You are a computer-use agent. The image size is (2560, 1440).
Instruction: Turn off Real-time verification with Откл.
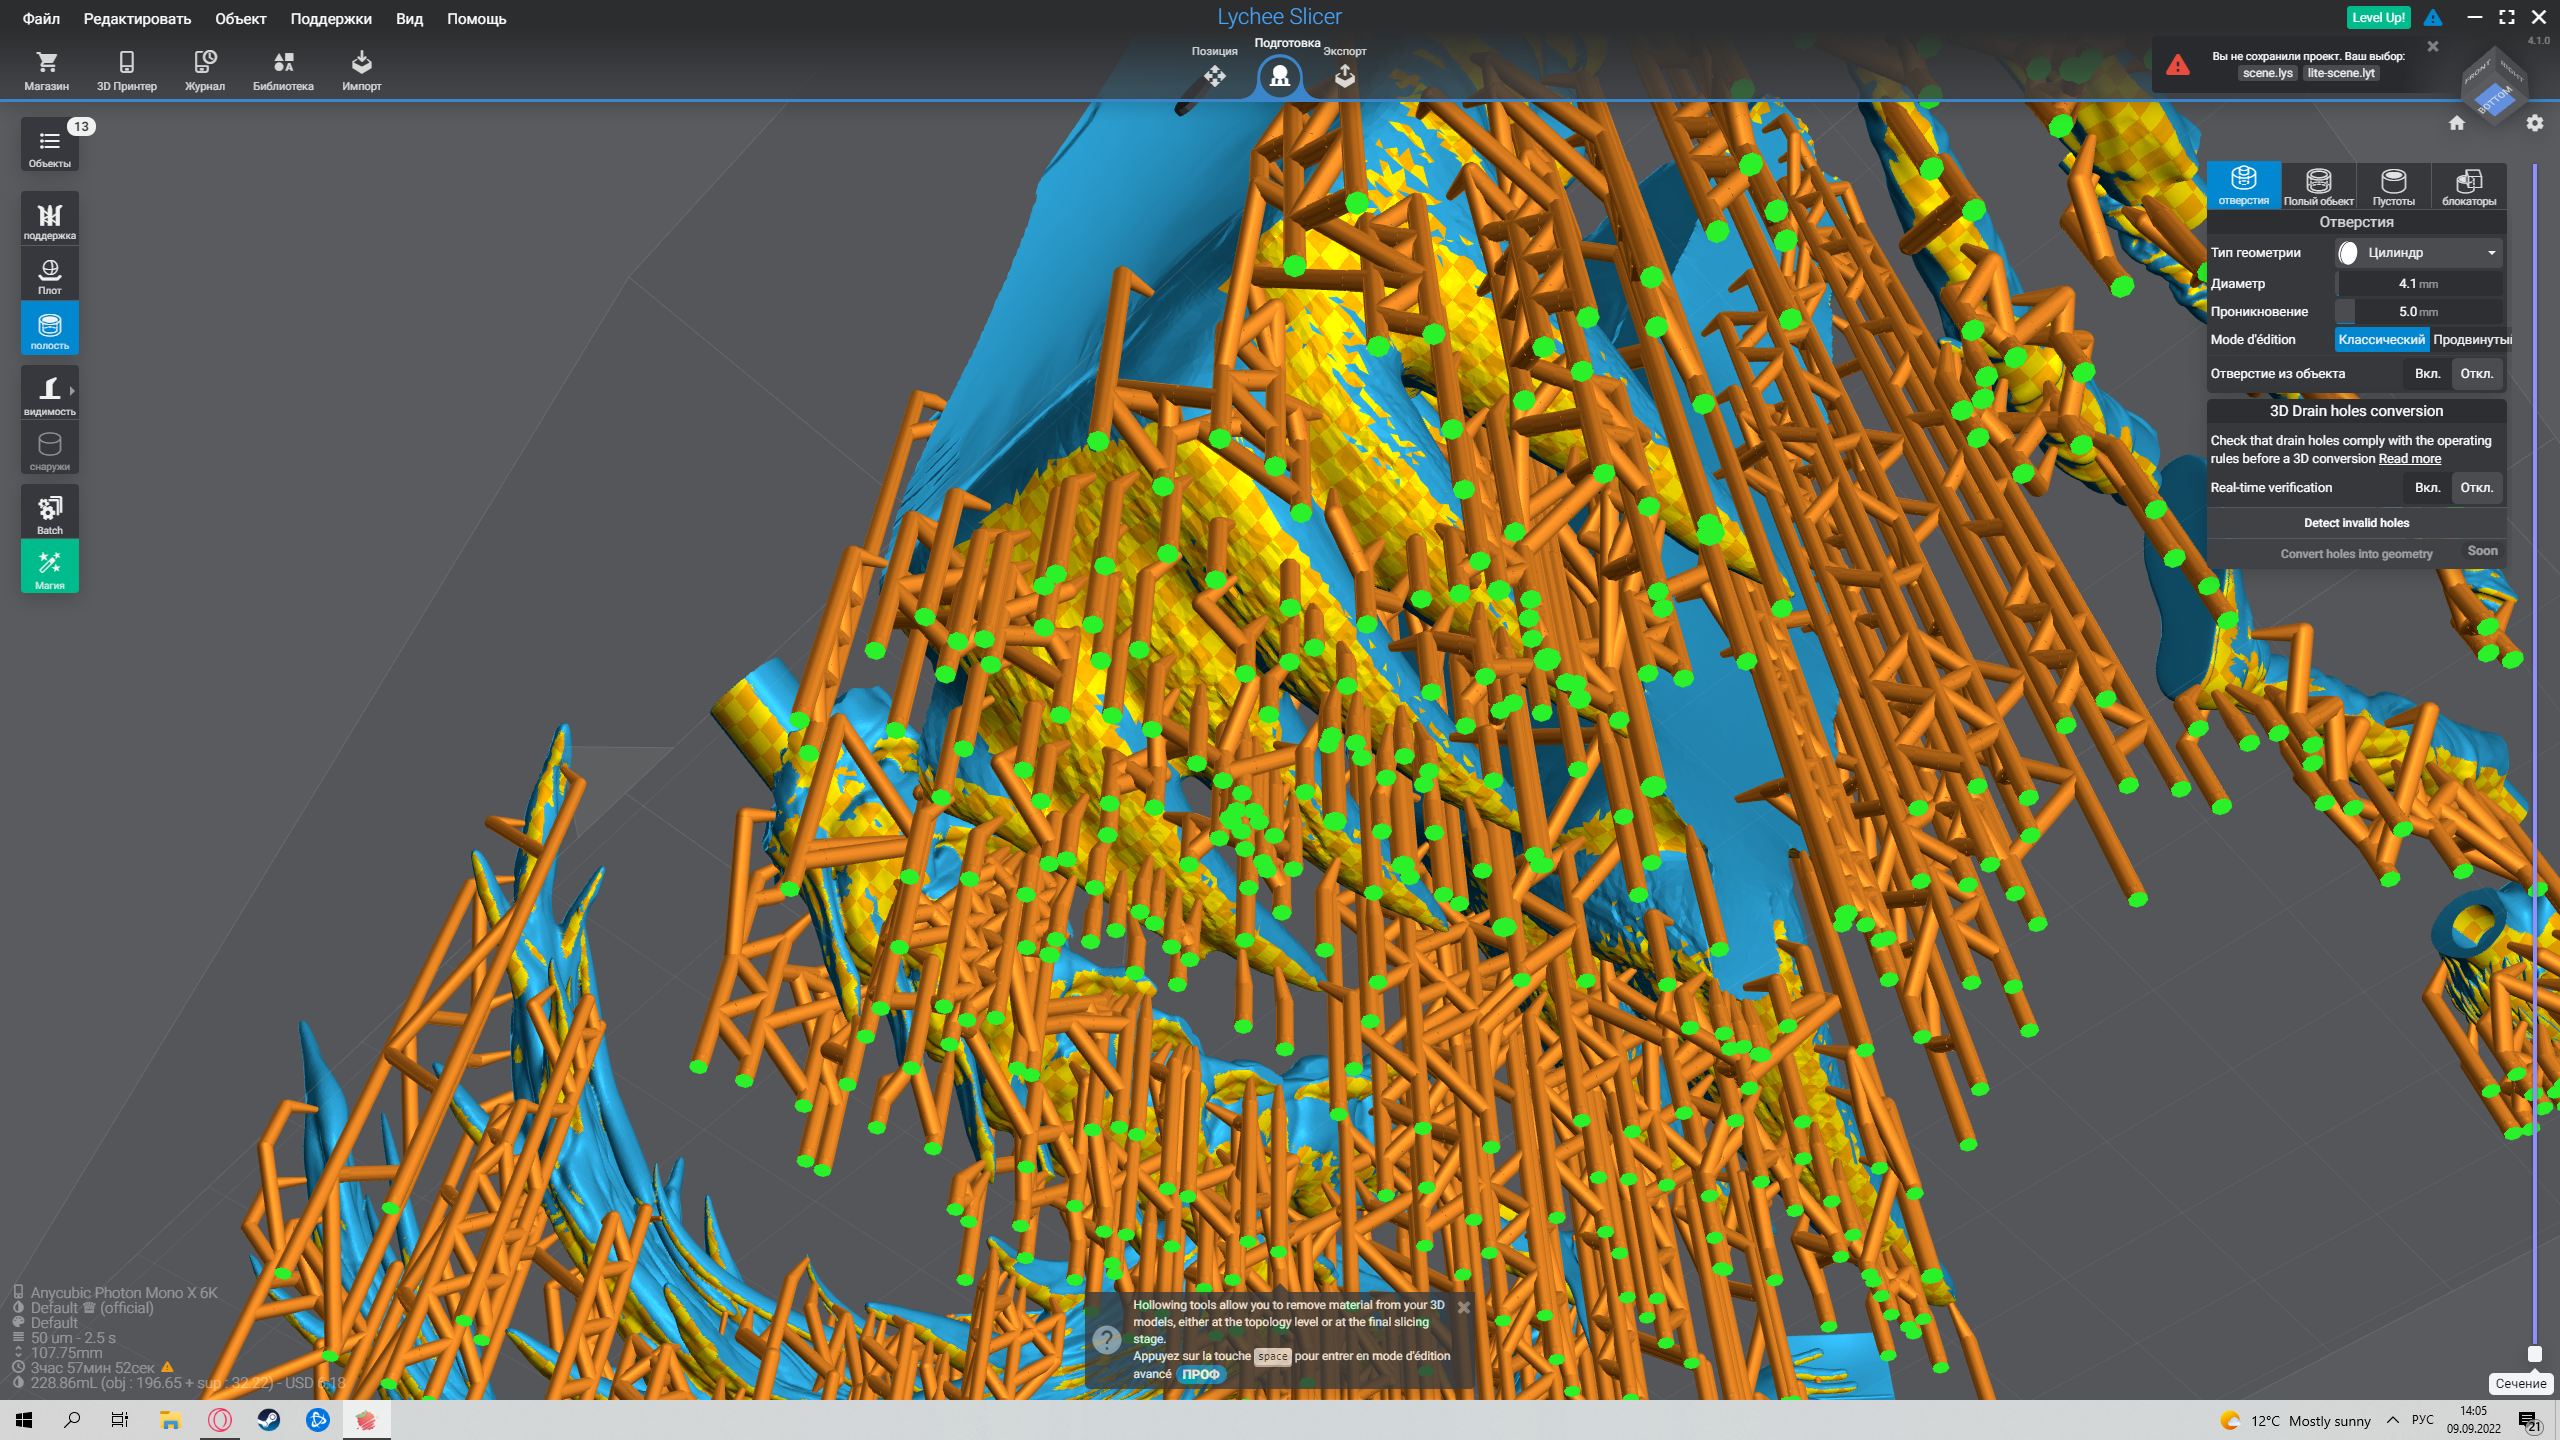coord(2476,488)
